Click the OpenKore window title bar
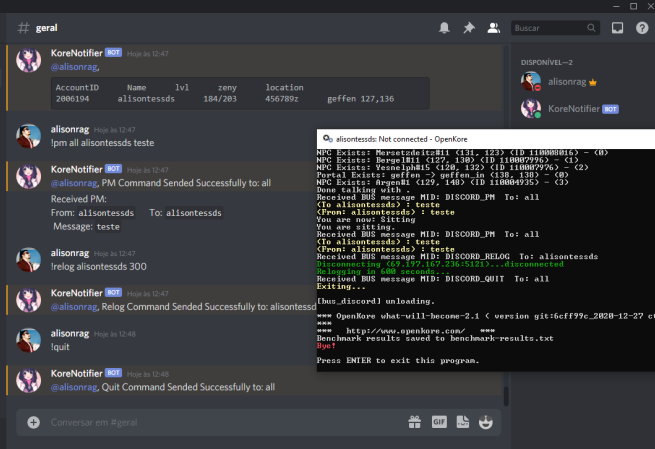This screenshot has height=449, width=655. (x=486, y=139)
